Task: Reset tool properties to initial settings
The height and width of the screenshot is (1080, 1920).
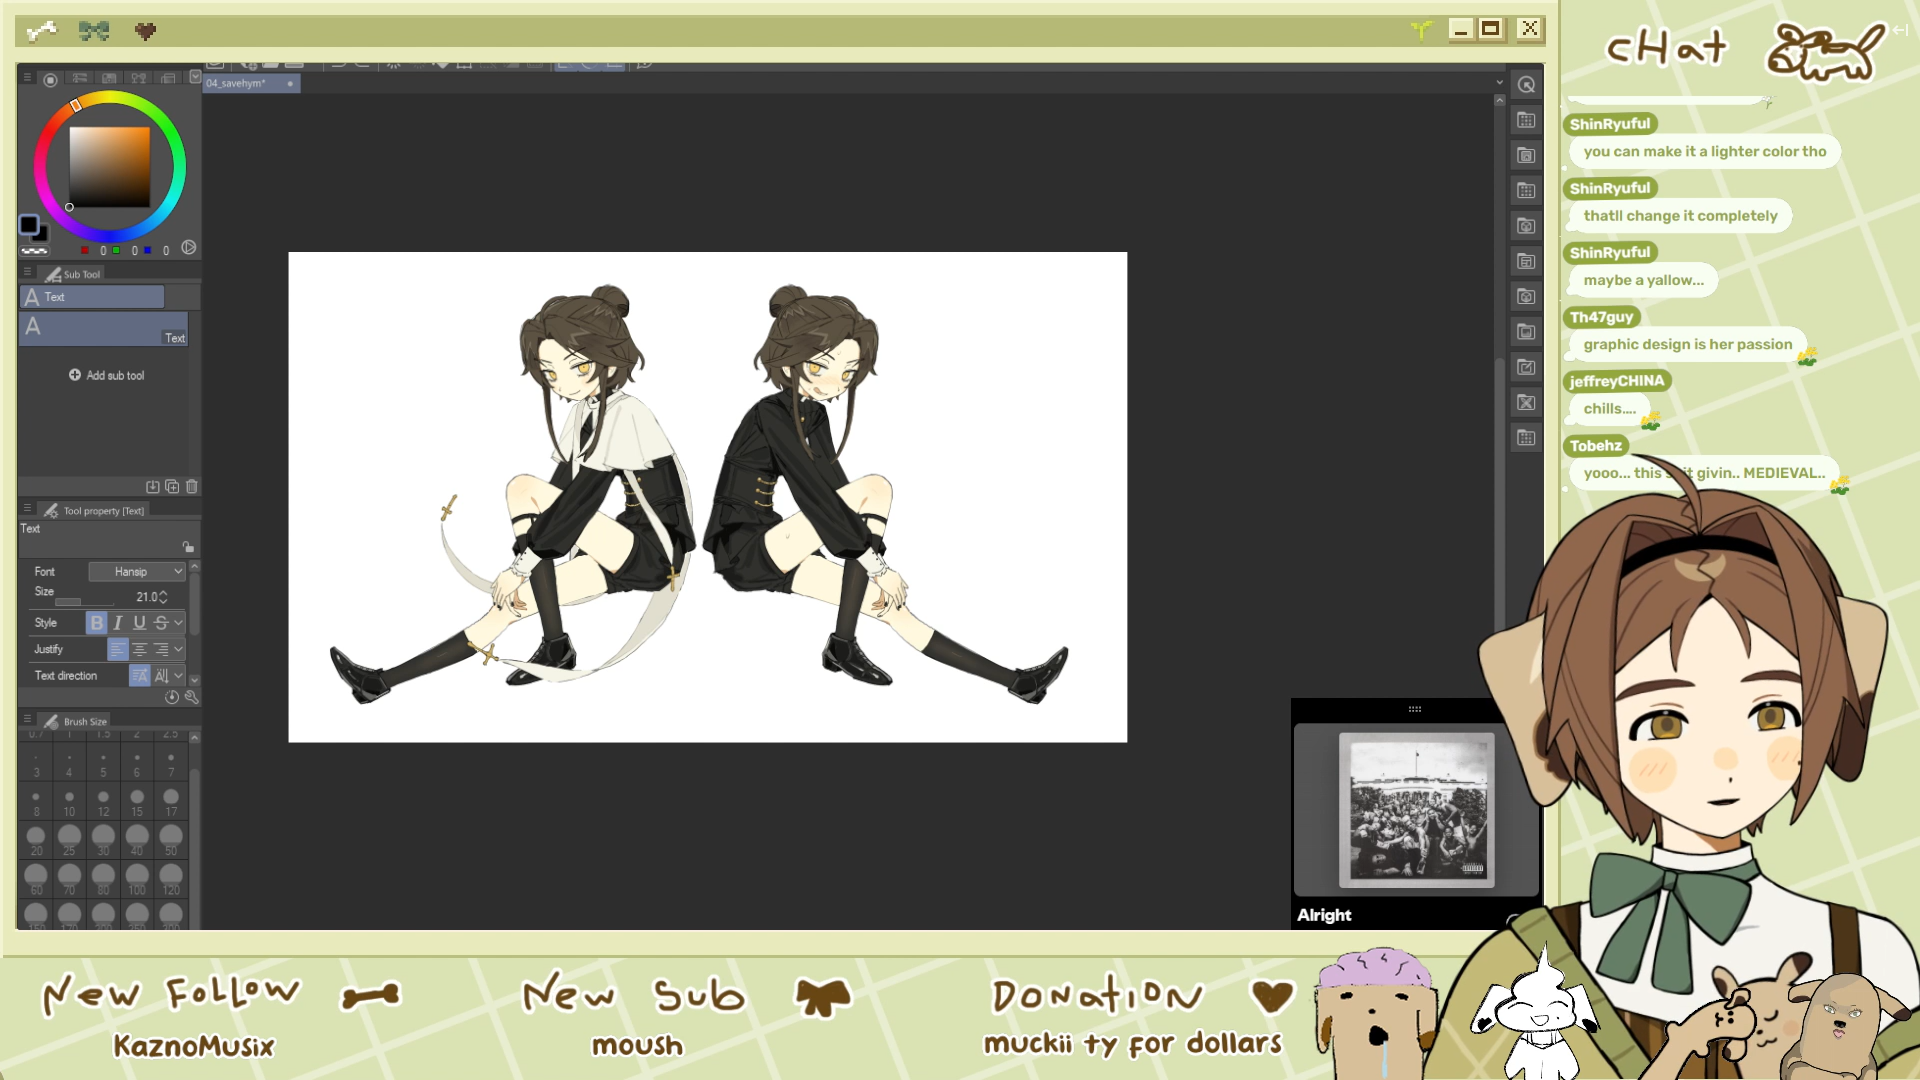Action: 172,697
